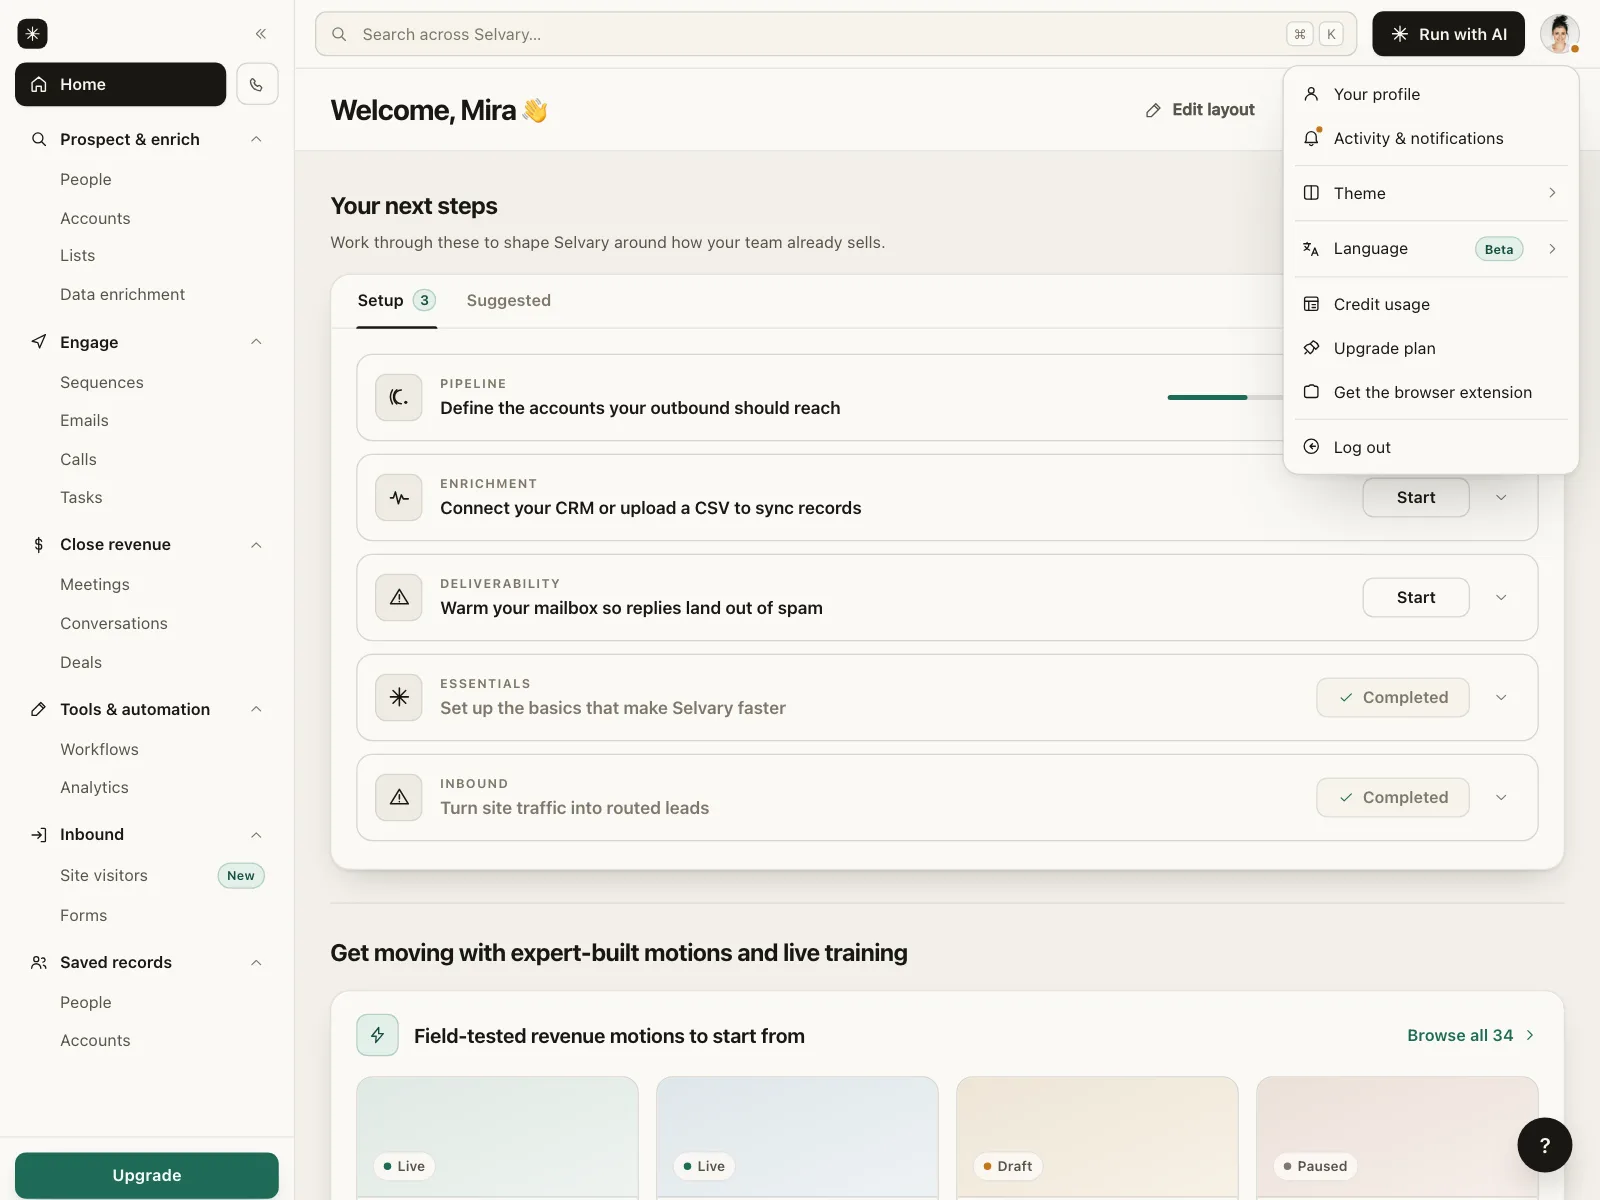This screenshot has width=1600, height=1200.
Task: Click the user avatar photo
Action: (1559, 34)
